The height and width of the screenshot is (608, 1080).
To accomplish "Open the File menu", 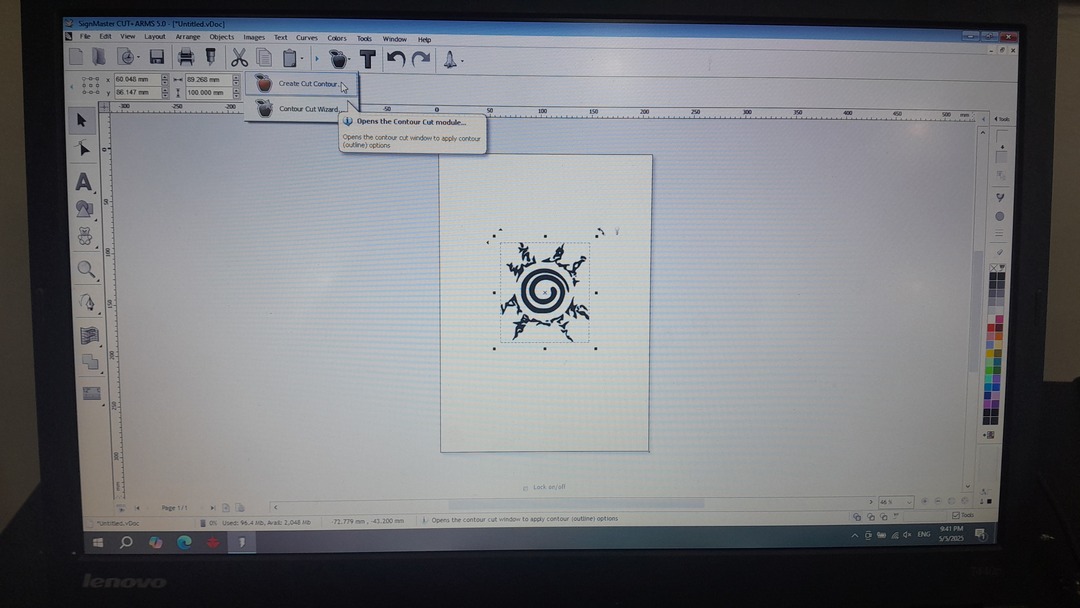I will 85,36.
